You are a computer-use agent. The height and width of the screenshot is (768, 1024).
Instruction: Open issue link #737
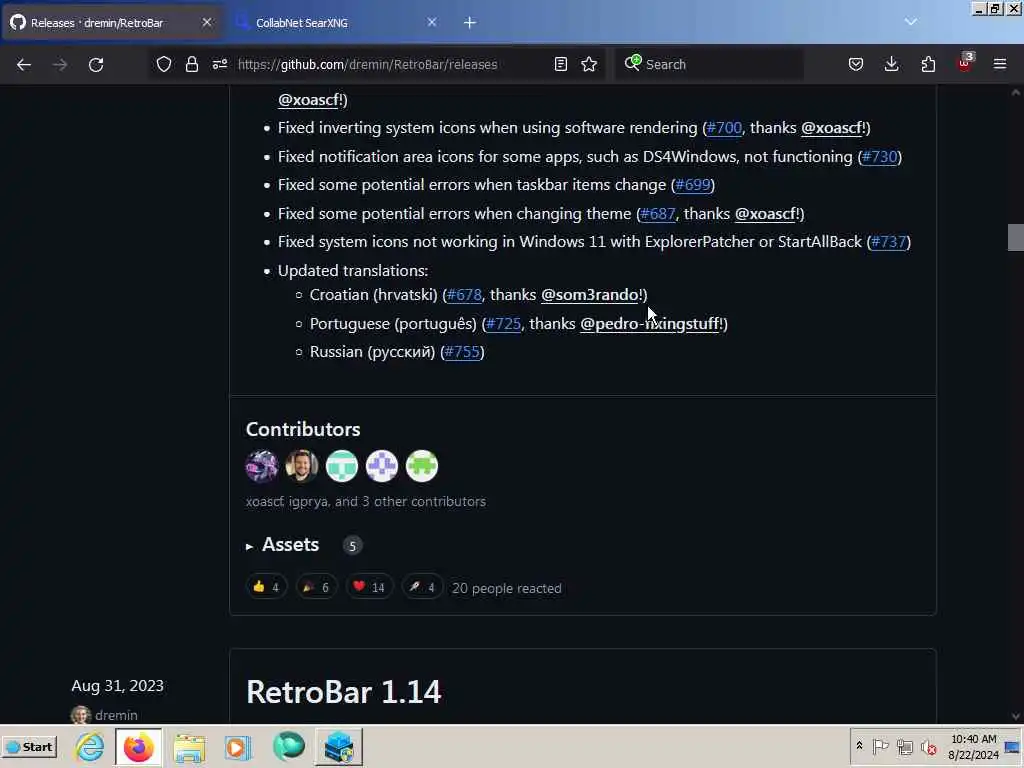(x=889, y=242)
